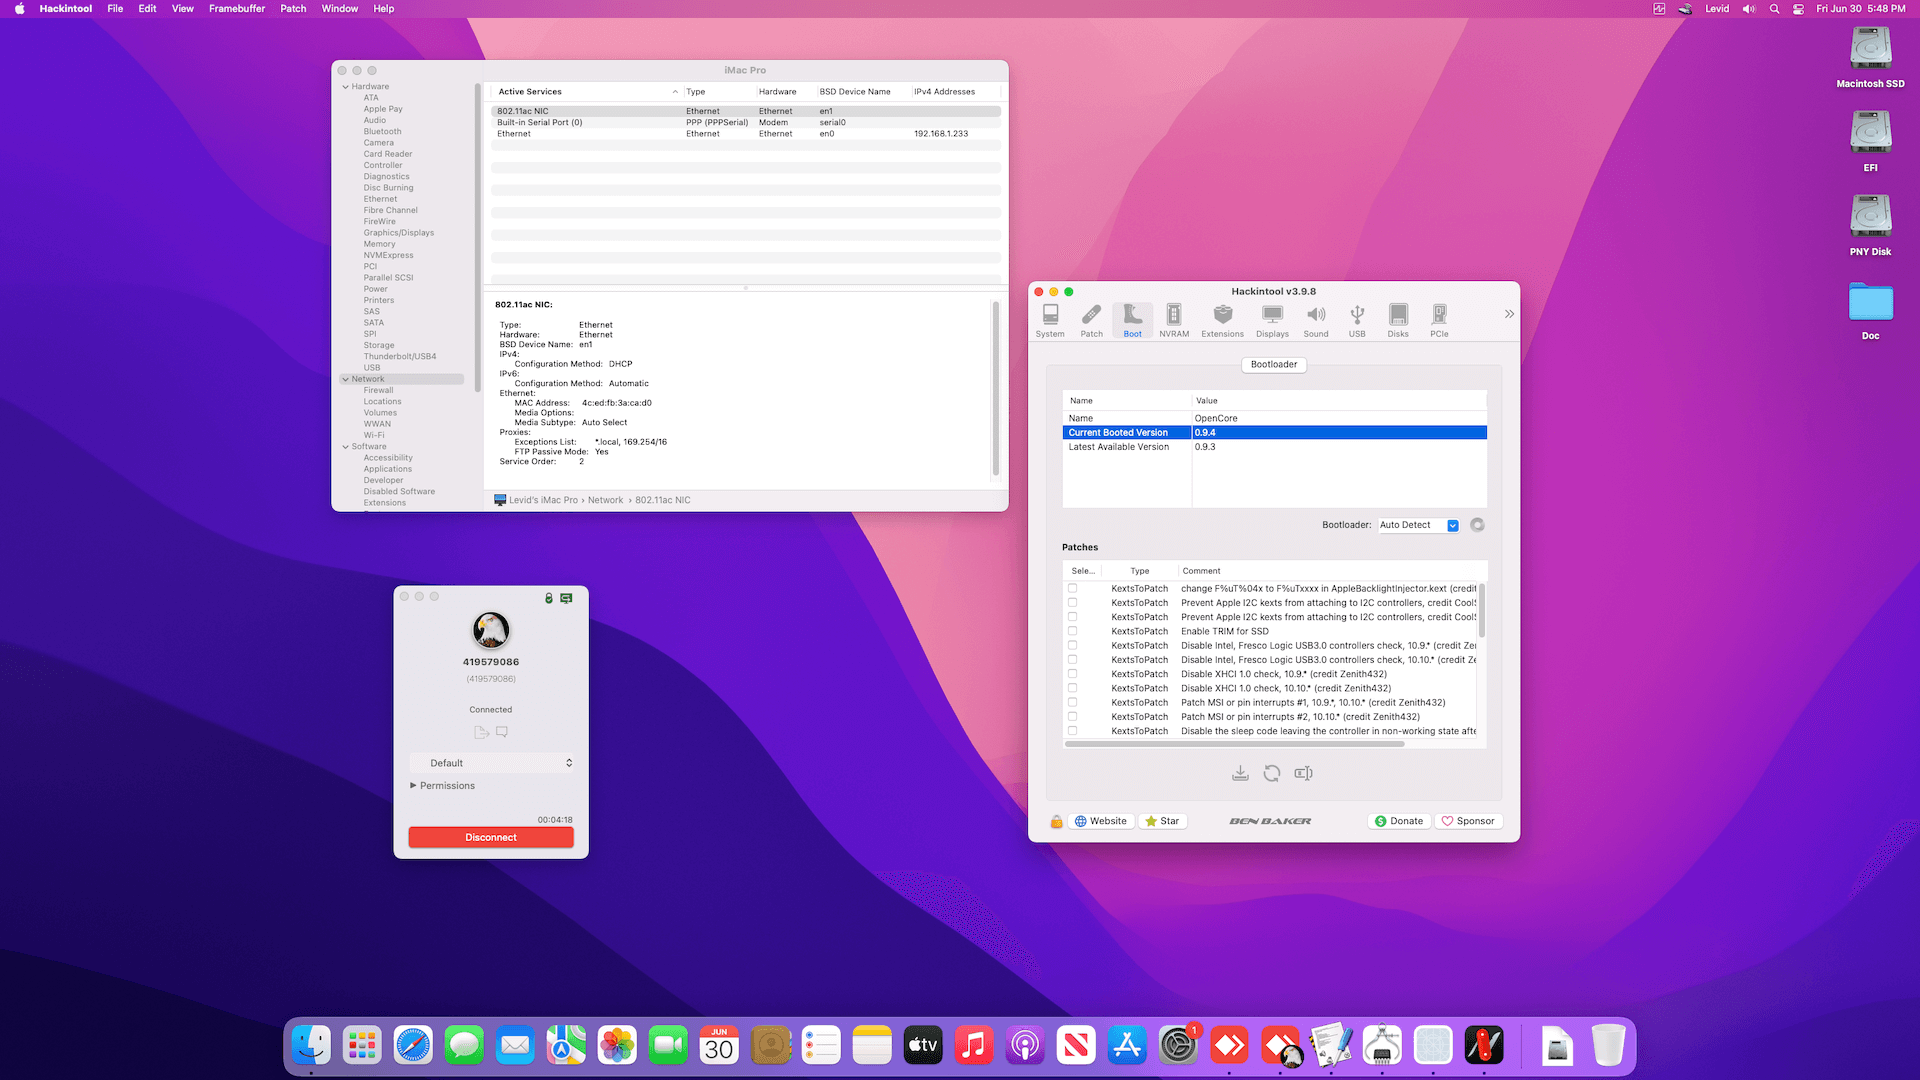Screen dimensions: 1920x1080
Task: Click the Disks toolbar icon
Action: tap(1397, 320)
